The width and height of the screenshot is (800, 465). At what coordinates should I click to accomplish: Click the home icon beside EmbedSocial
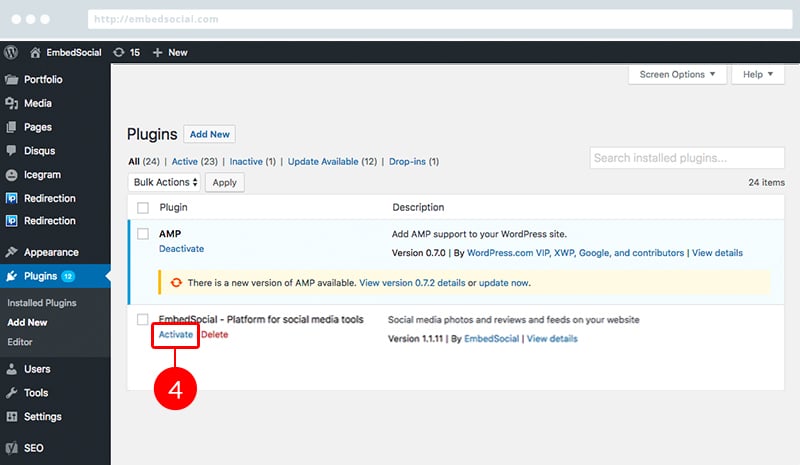[35, 53]
